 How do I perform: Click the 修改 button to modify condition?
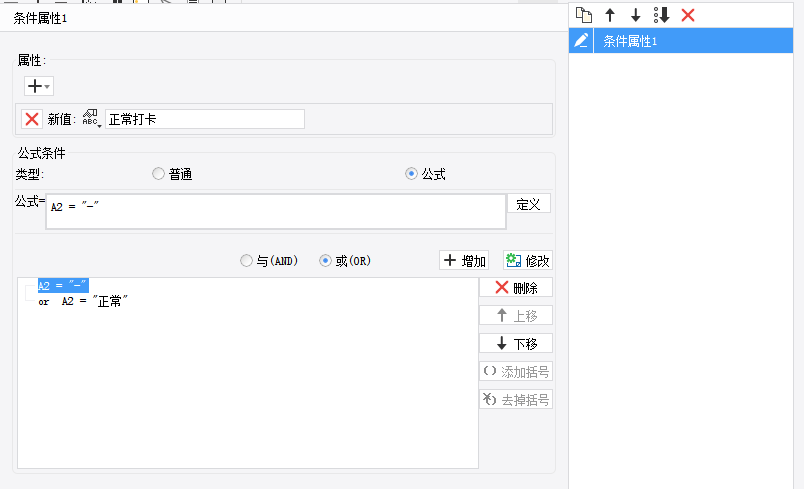tap(527, 261)
